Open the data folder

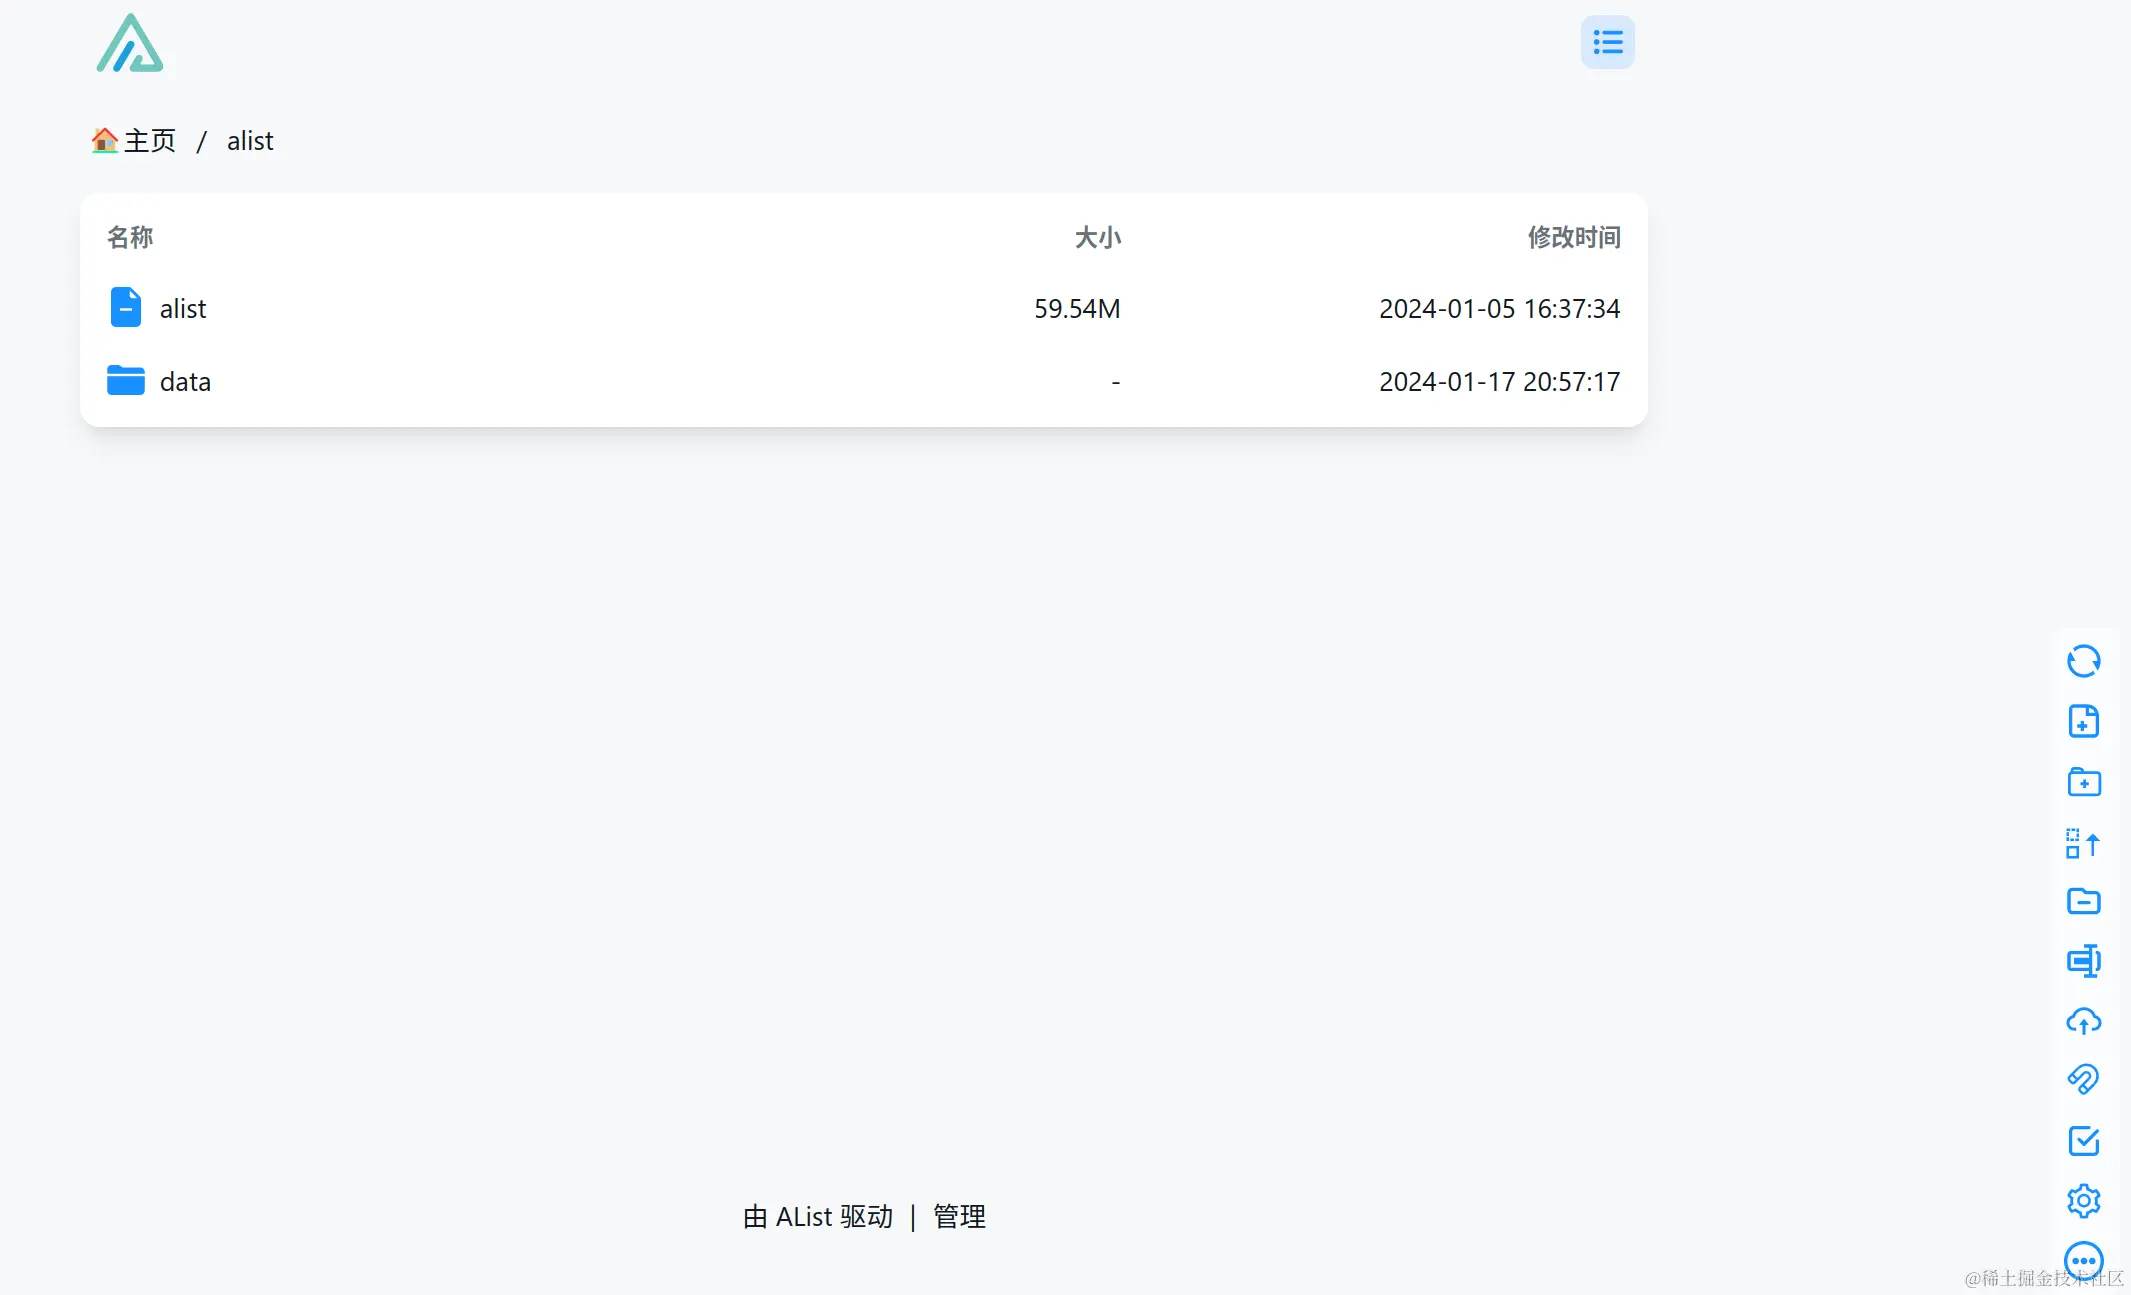pos(863,381)
